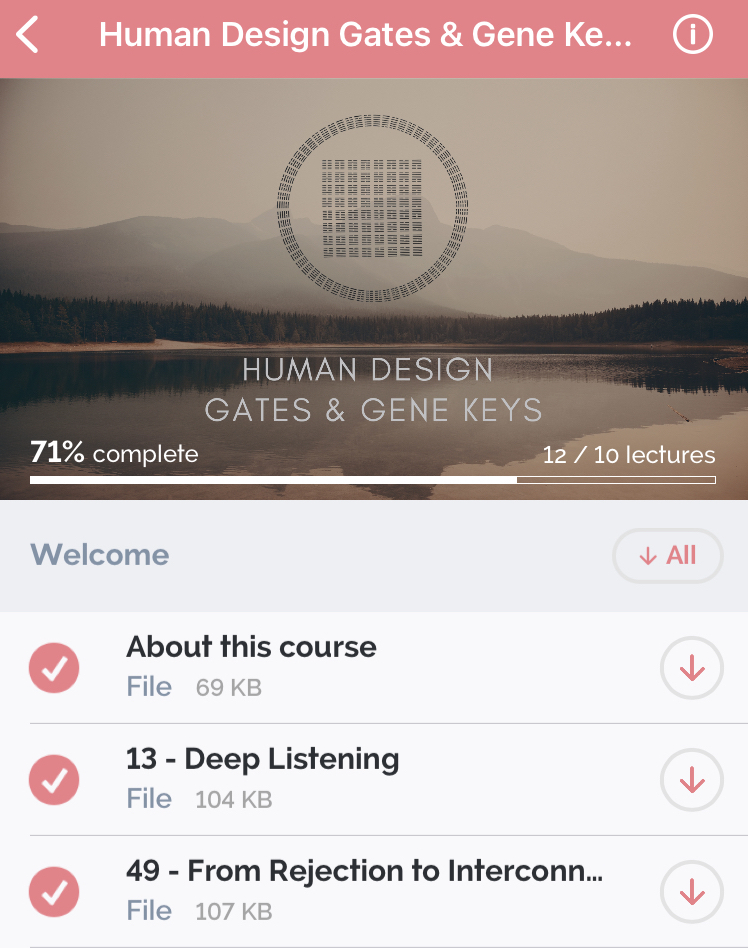Toggle completion check for 49 - From Rejection
This screenshot has width=748, height=948.
(54, 891)
